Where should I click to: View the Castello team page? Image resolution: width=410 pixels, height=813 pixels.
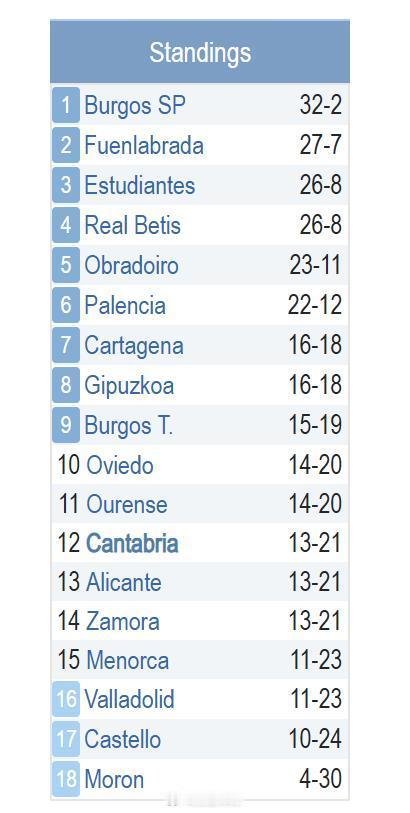point(122,739)
